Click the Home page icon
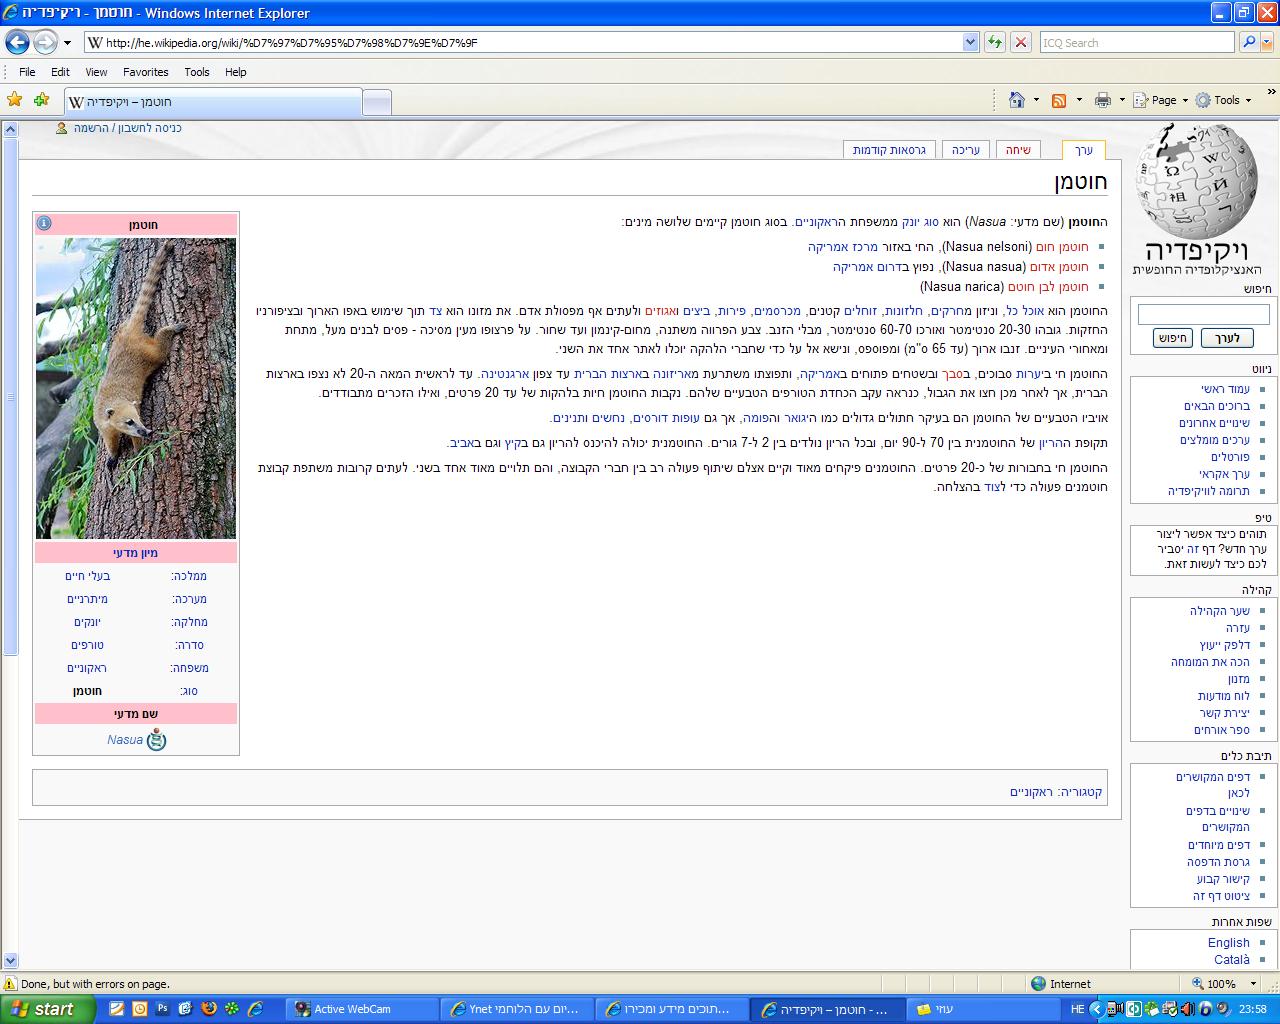Screen dimensions: 1280x1024 pos(1017,100)
